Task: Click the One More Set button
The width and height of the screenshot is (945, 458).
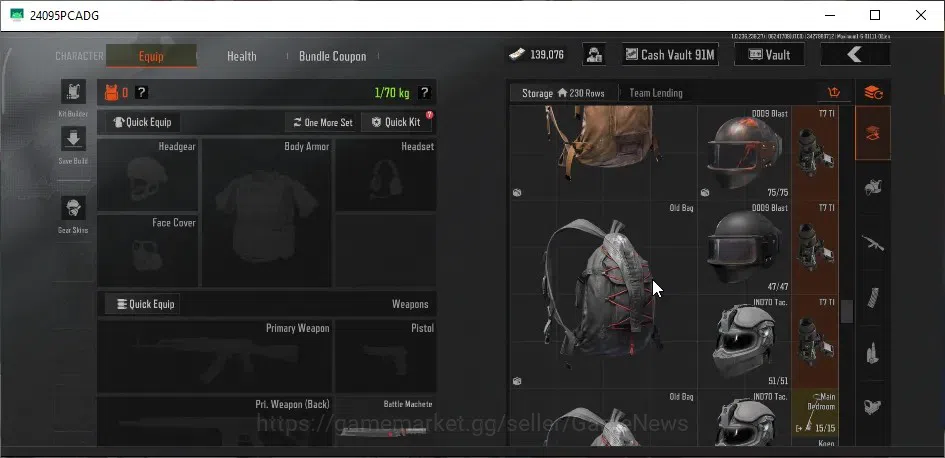Action: click(x=322, y=122)
